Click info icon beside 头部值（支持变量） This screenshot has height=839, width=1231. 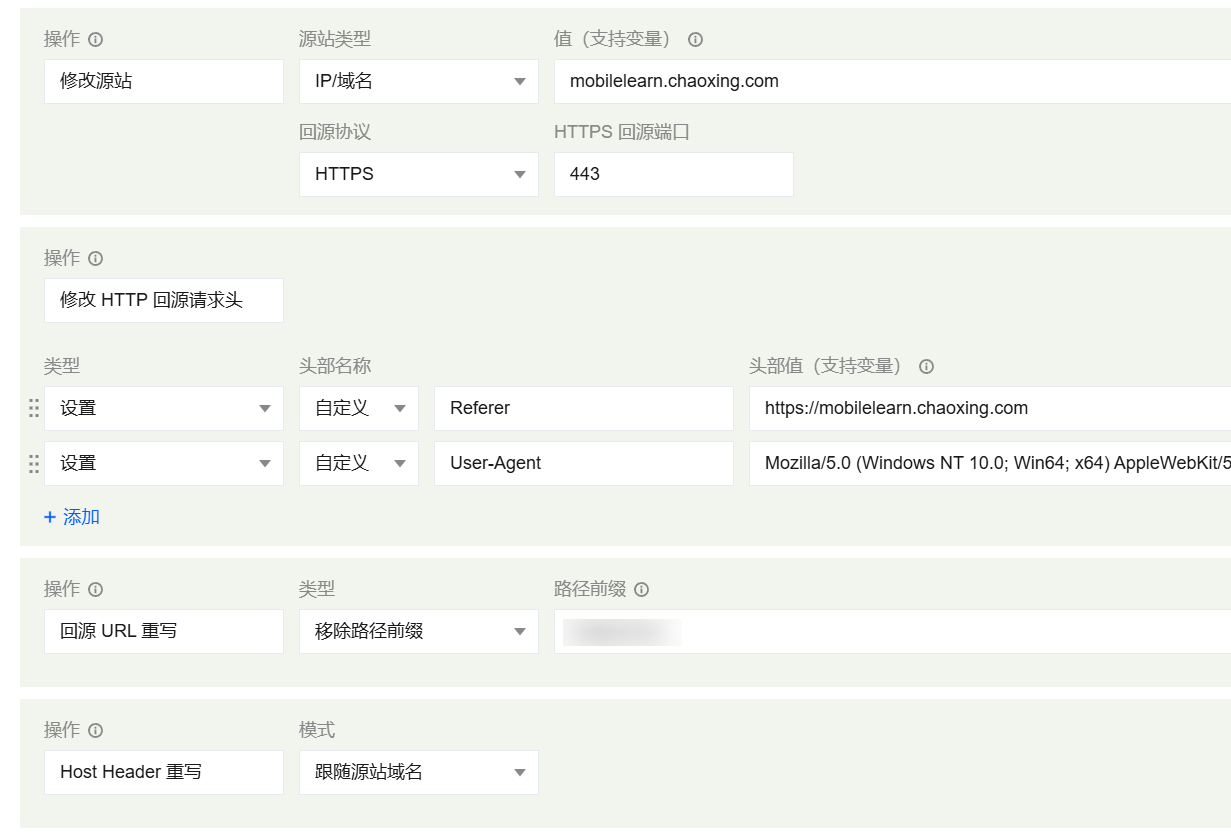[x=926, y=367]
